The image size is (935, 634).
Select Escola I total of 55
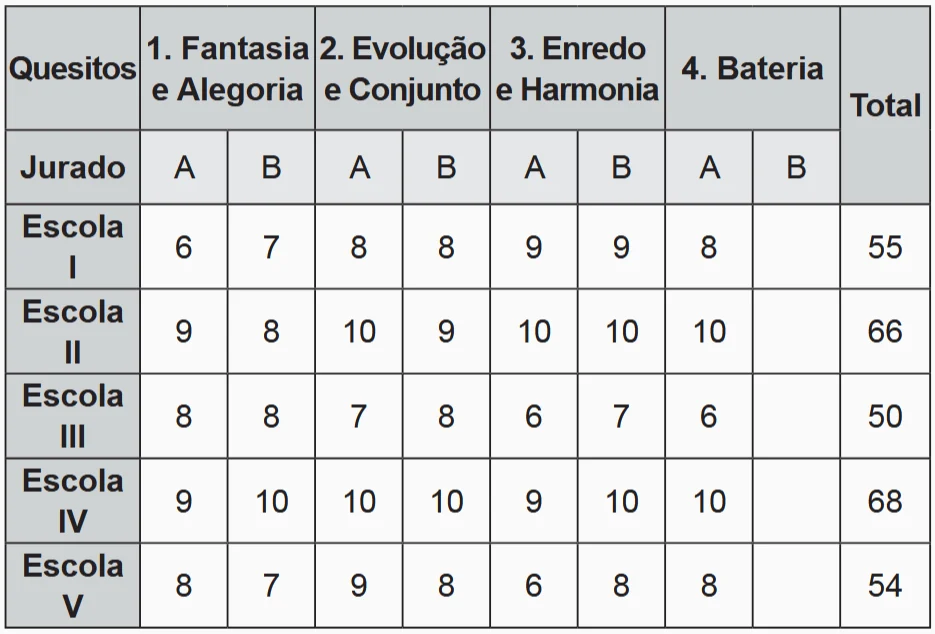click(x=885, y=246)
